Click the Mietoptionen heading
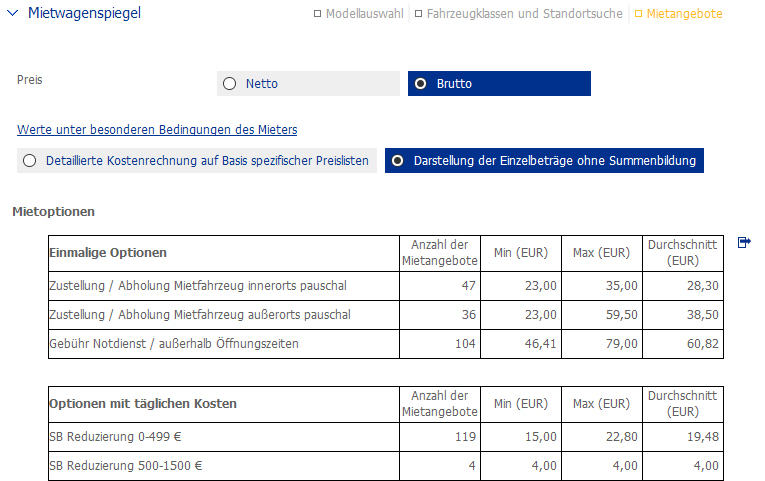Image resolution: width=765 pixels, height=481 pixels. 52,212
